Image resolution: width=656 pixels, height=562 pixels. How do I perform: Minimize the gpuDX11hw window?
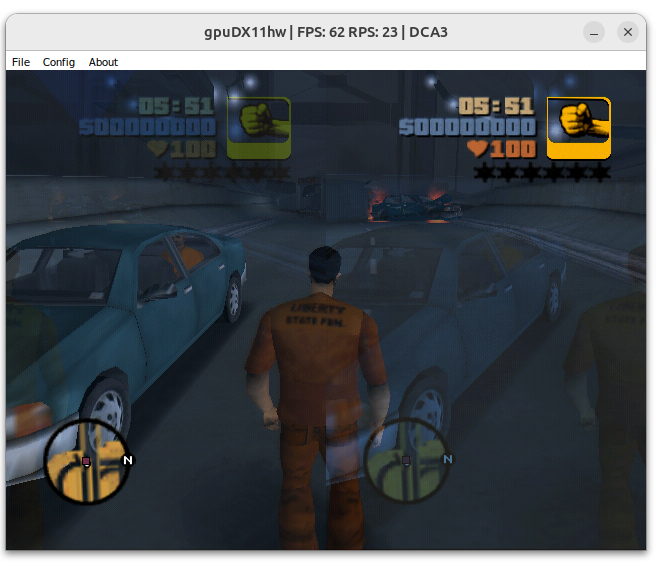pyautogui.click(x=594, y=32)
